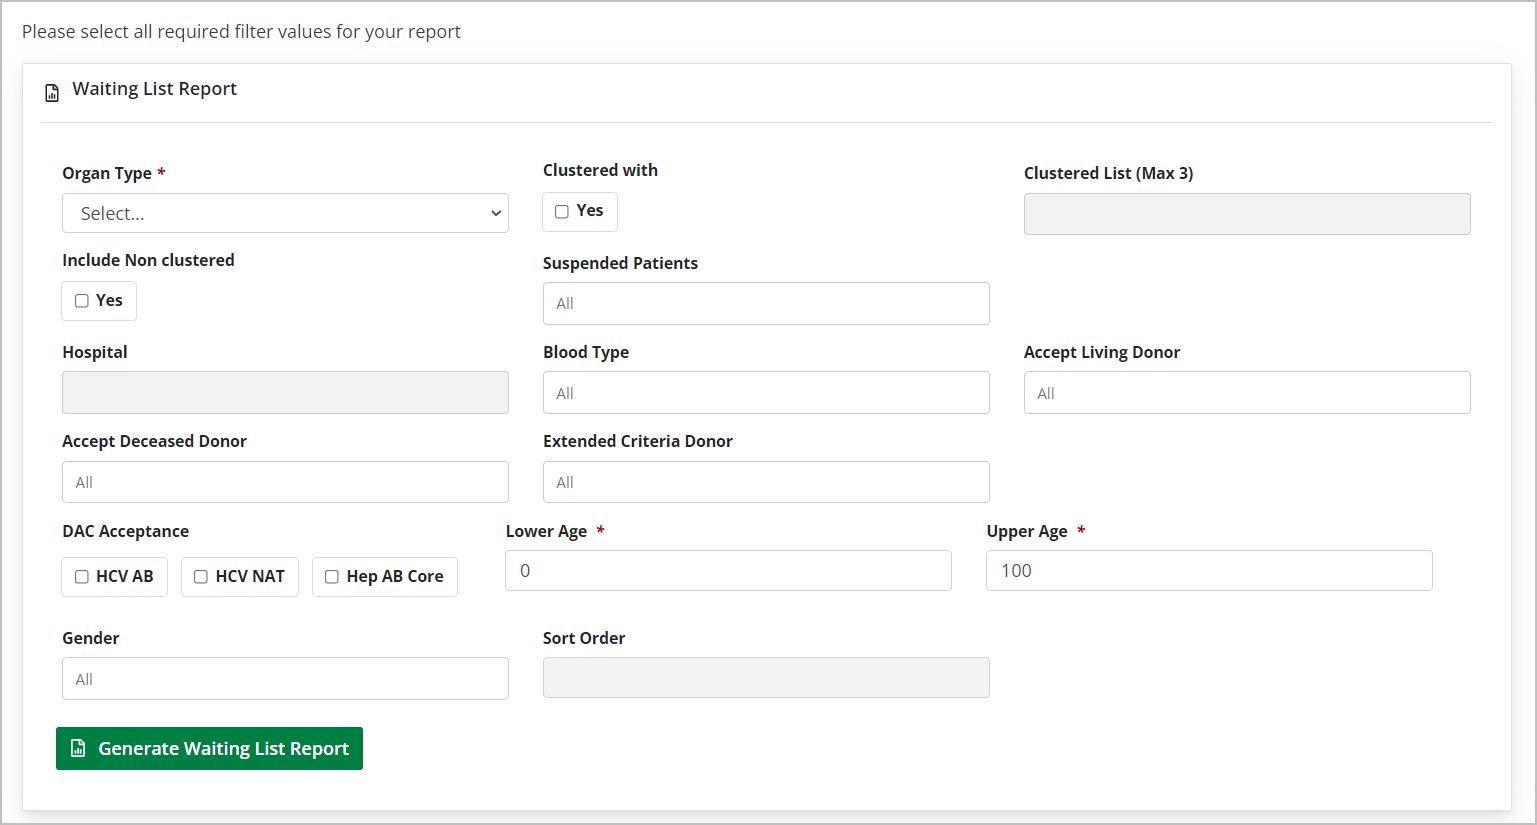Click the Generate Waiting List Report button
The image size is (1537, 825).
click(x=208, y=748)
